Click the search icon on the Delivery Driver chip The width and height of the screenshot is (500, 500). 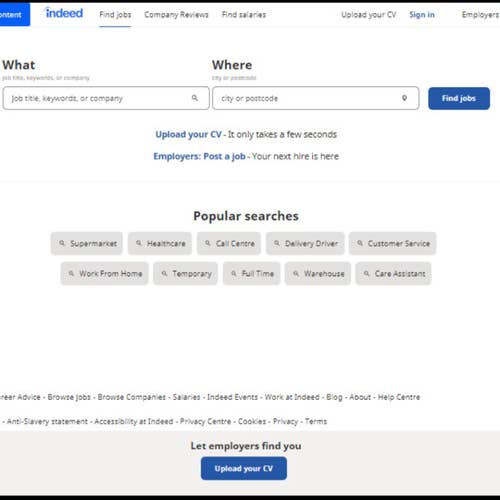(277, 243)
